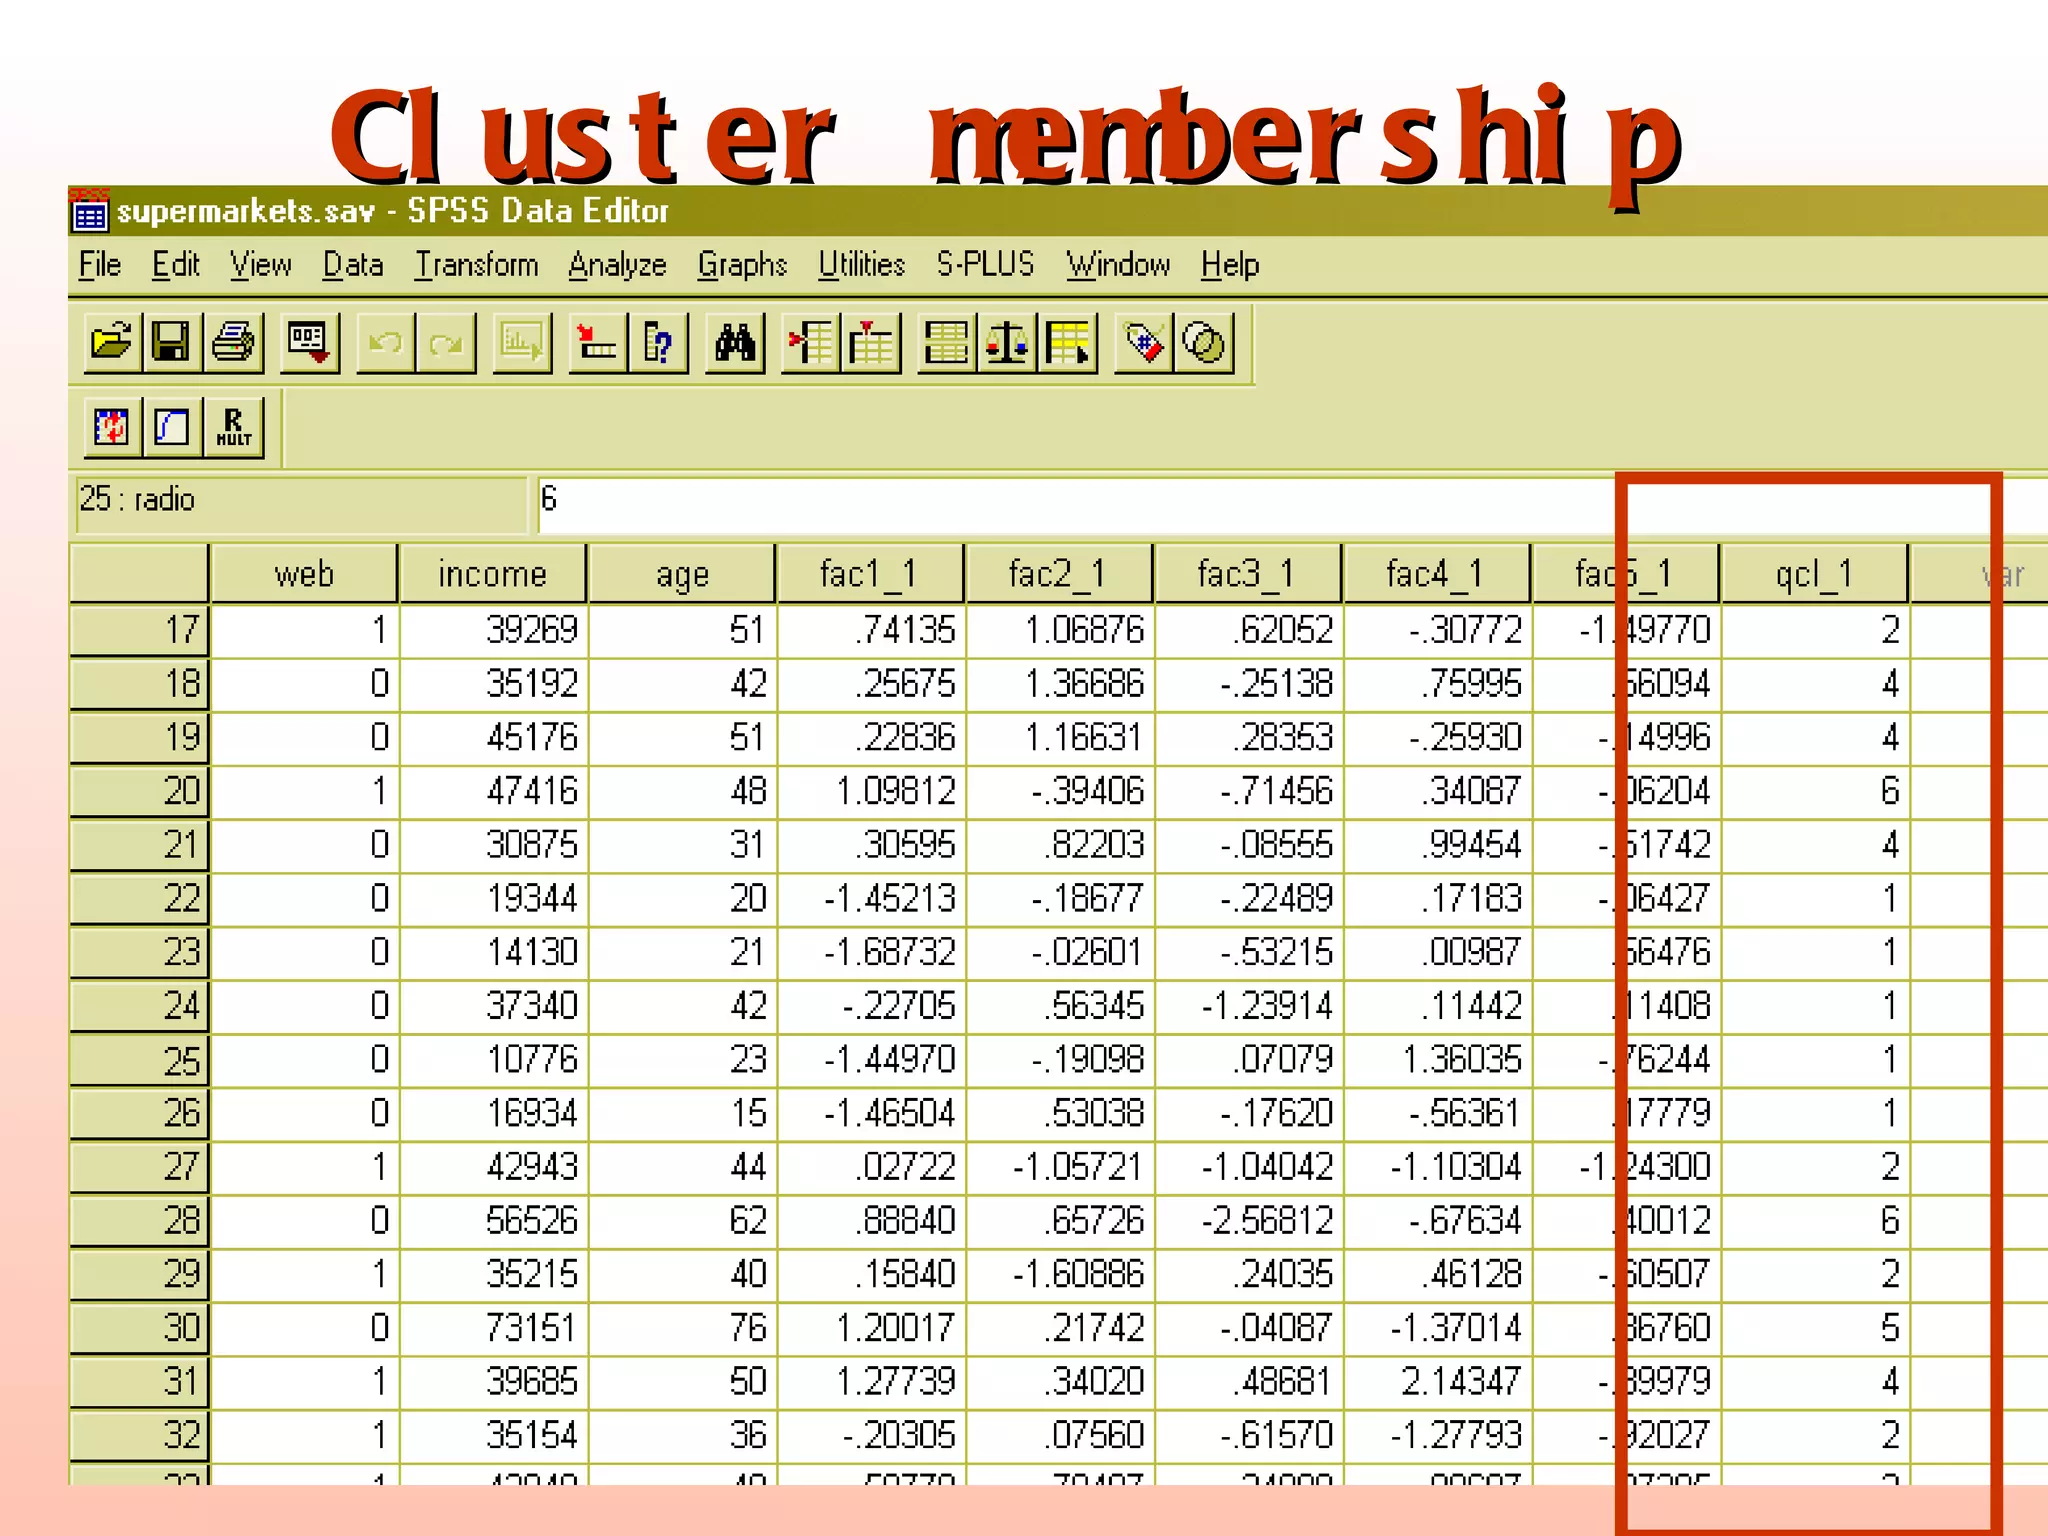Viewport: 2048px width, 1536px height.
Task: Select the age column header
Action: (x=682, y=574)
